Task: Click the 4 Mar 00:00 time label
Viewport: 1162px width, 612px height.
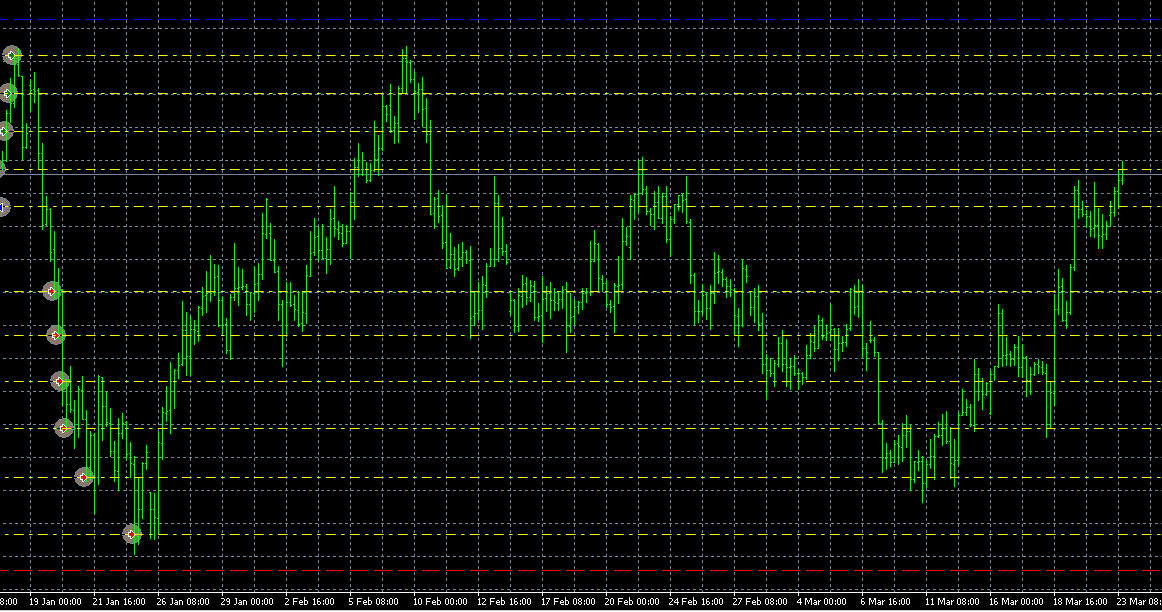Action: click(x=822, y=602)
